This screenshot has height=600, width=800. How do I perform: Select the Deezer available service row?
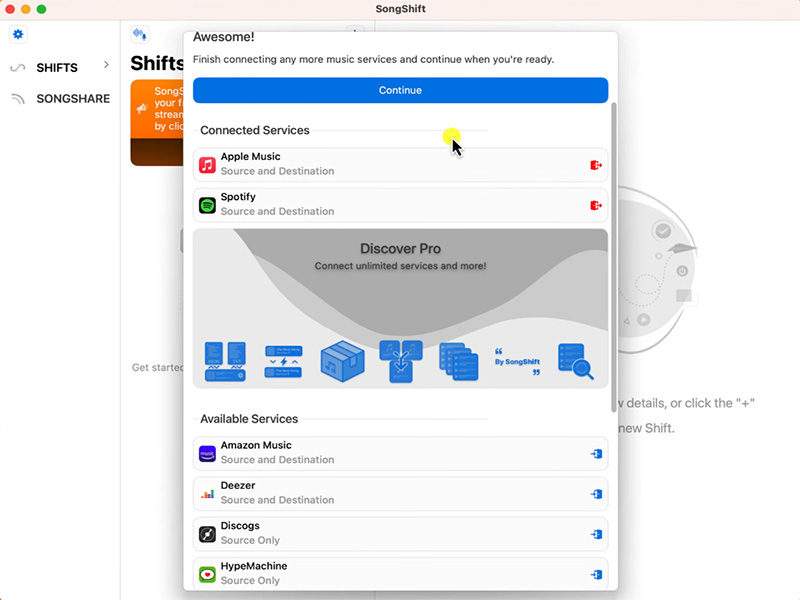pyautogui.click(x=401, y=494)
